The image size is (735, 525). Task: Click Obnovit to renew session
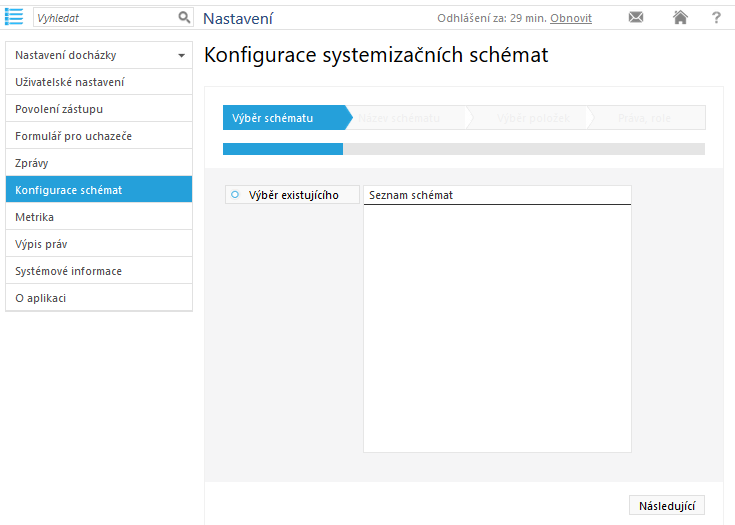click(x=570, y=18)
